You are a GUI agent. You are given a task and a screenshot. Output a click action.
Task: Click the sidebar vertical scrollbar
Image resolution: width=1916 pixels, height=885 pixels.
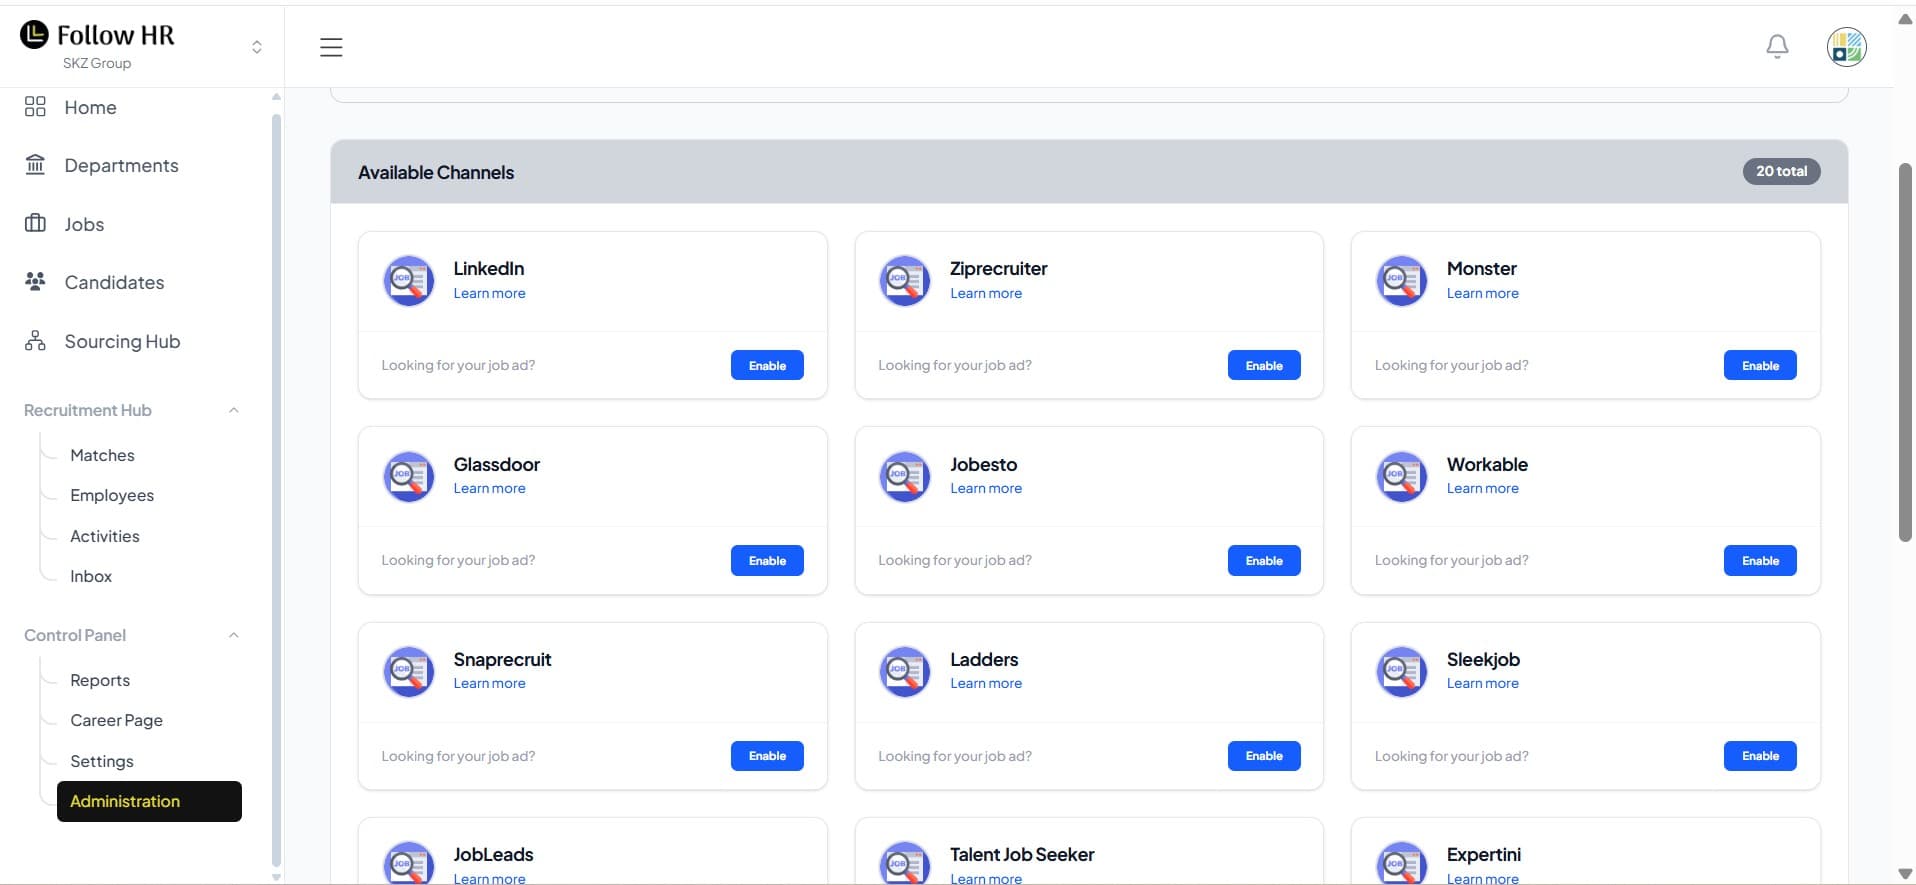tap(276, 490)
